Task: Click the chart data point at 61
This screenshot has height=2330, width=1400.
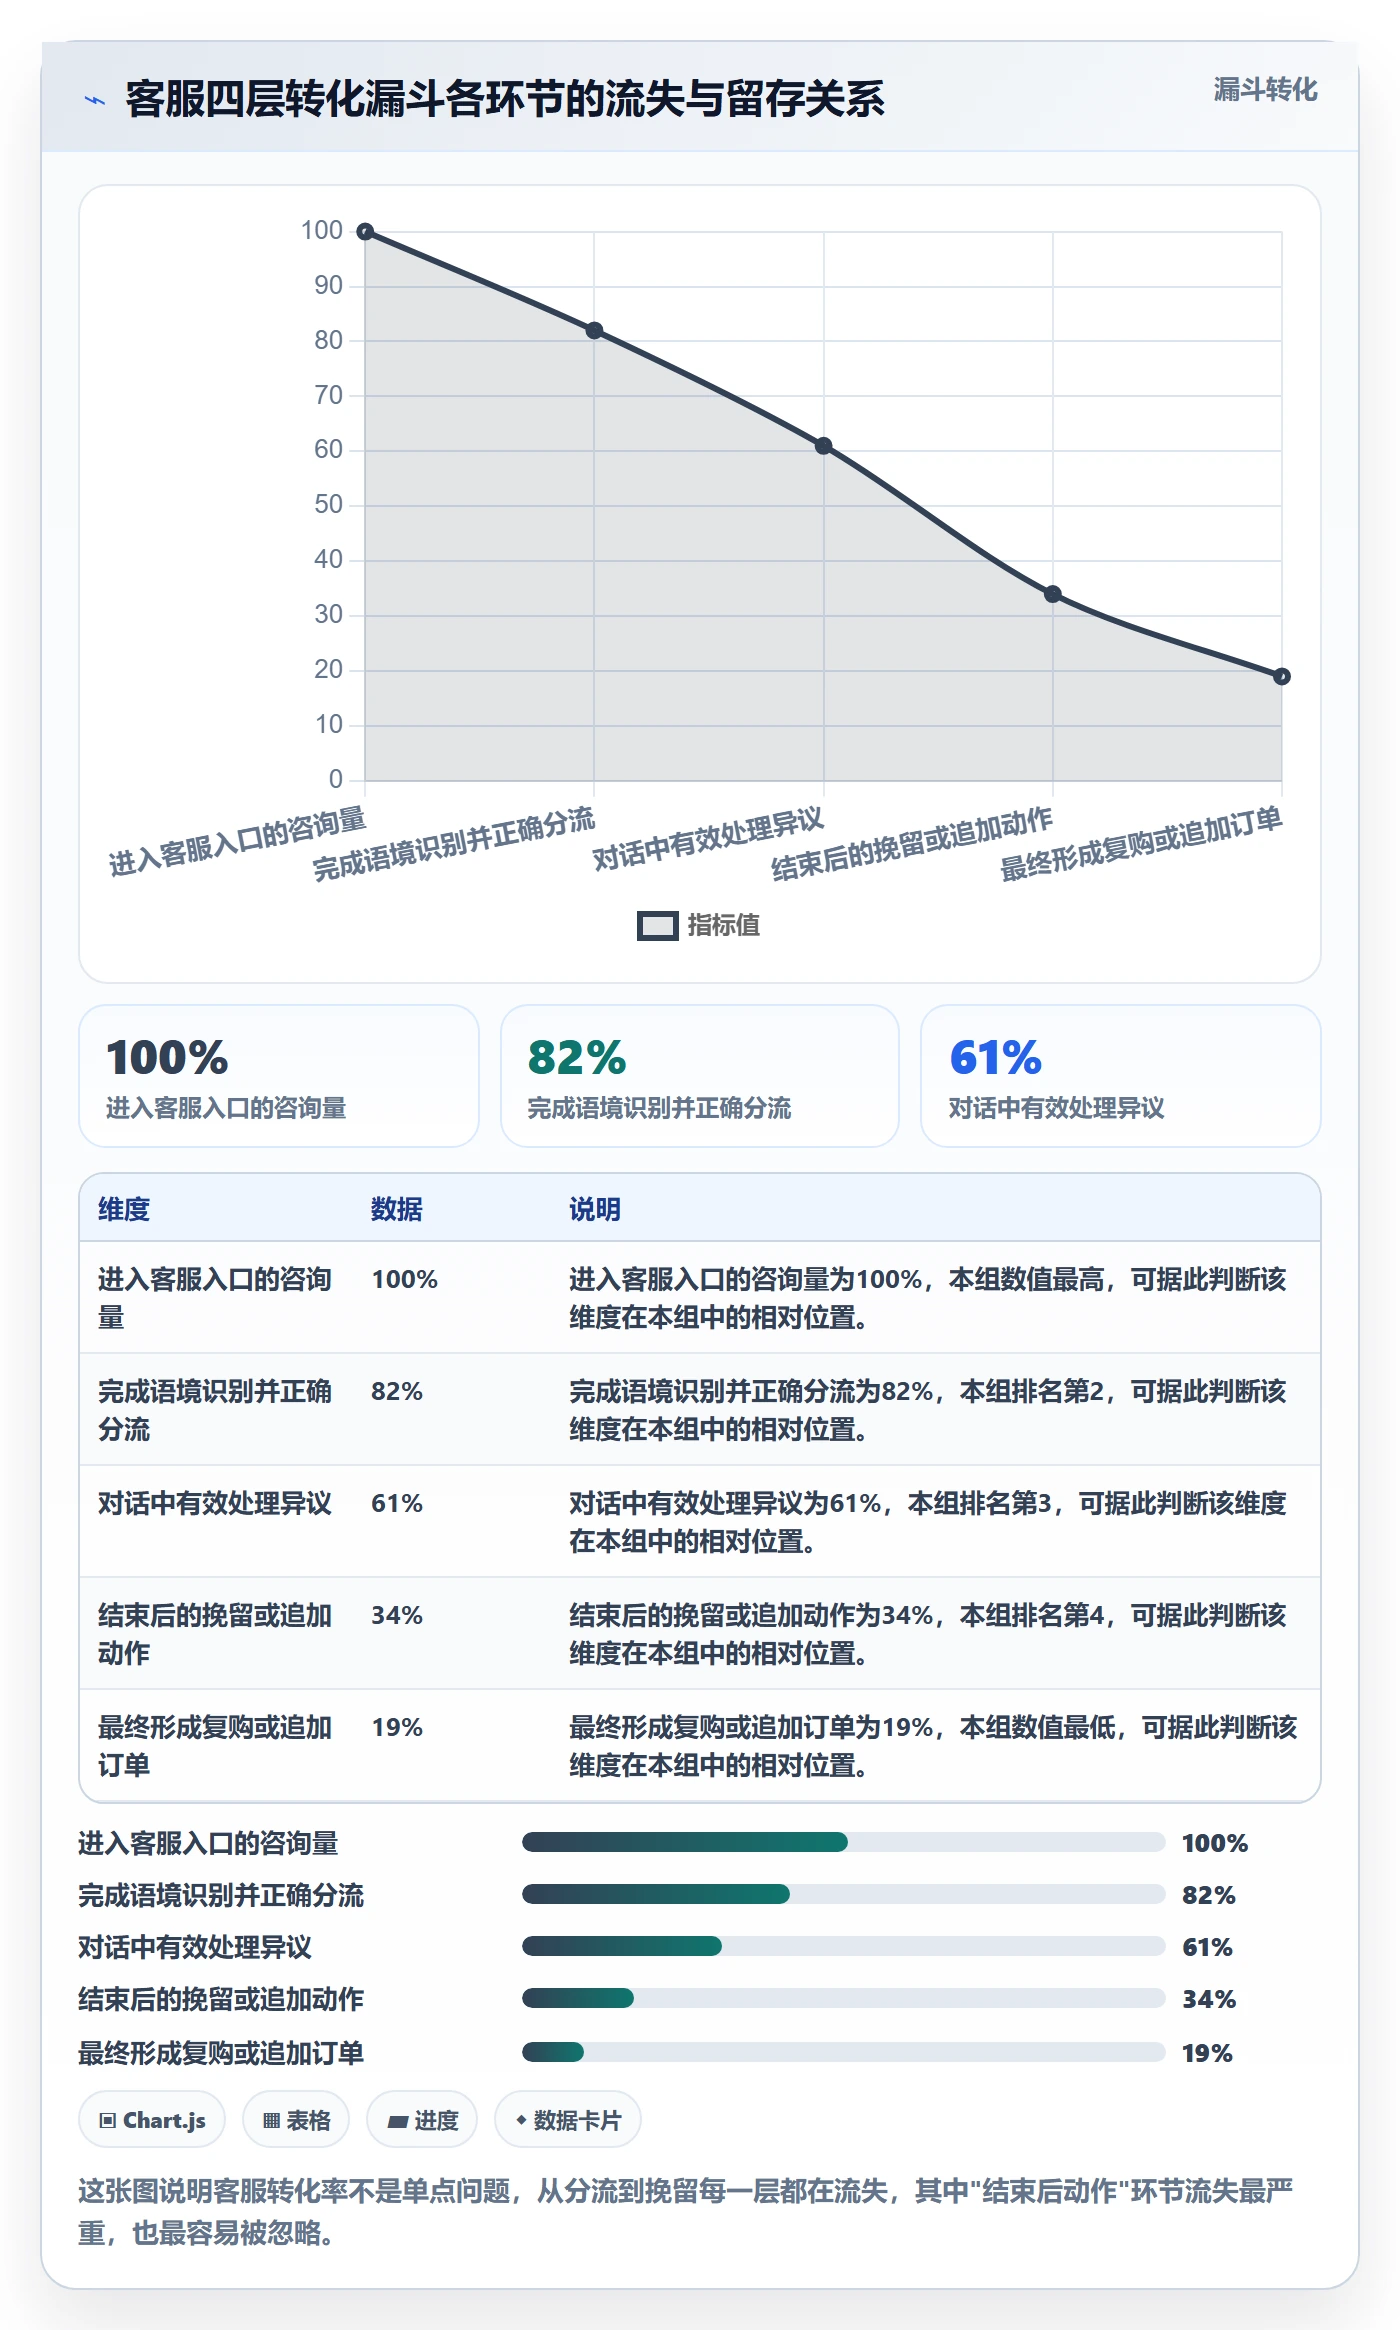Action: click(x=823, y=446)
